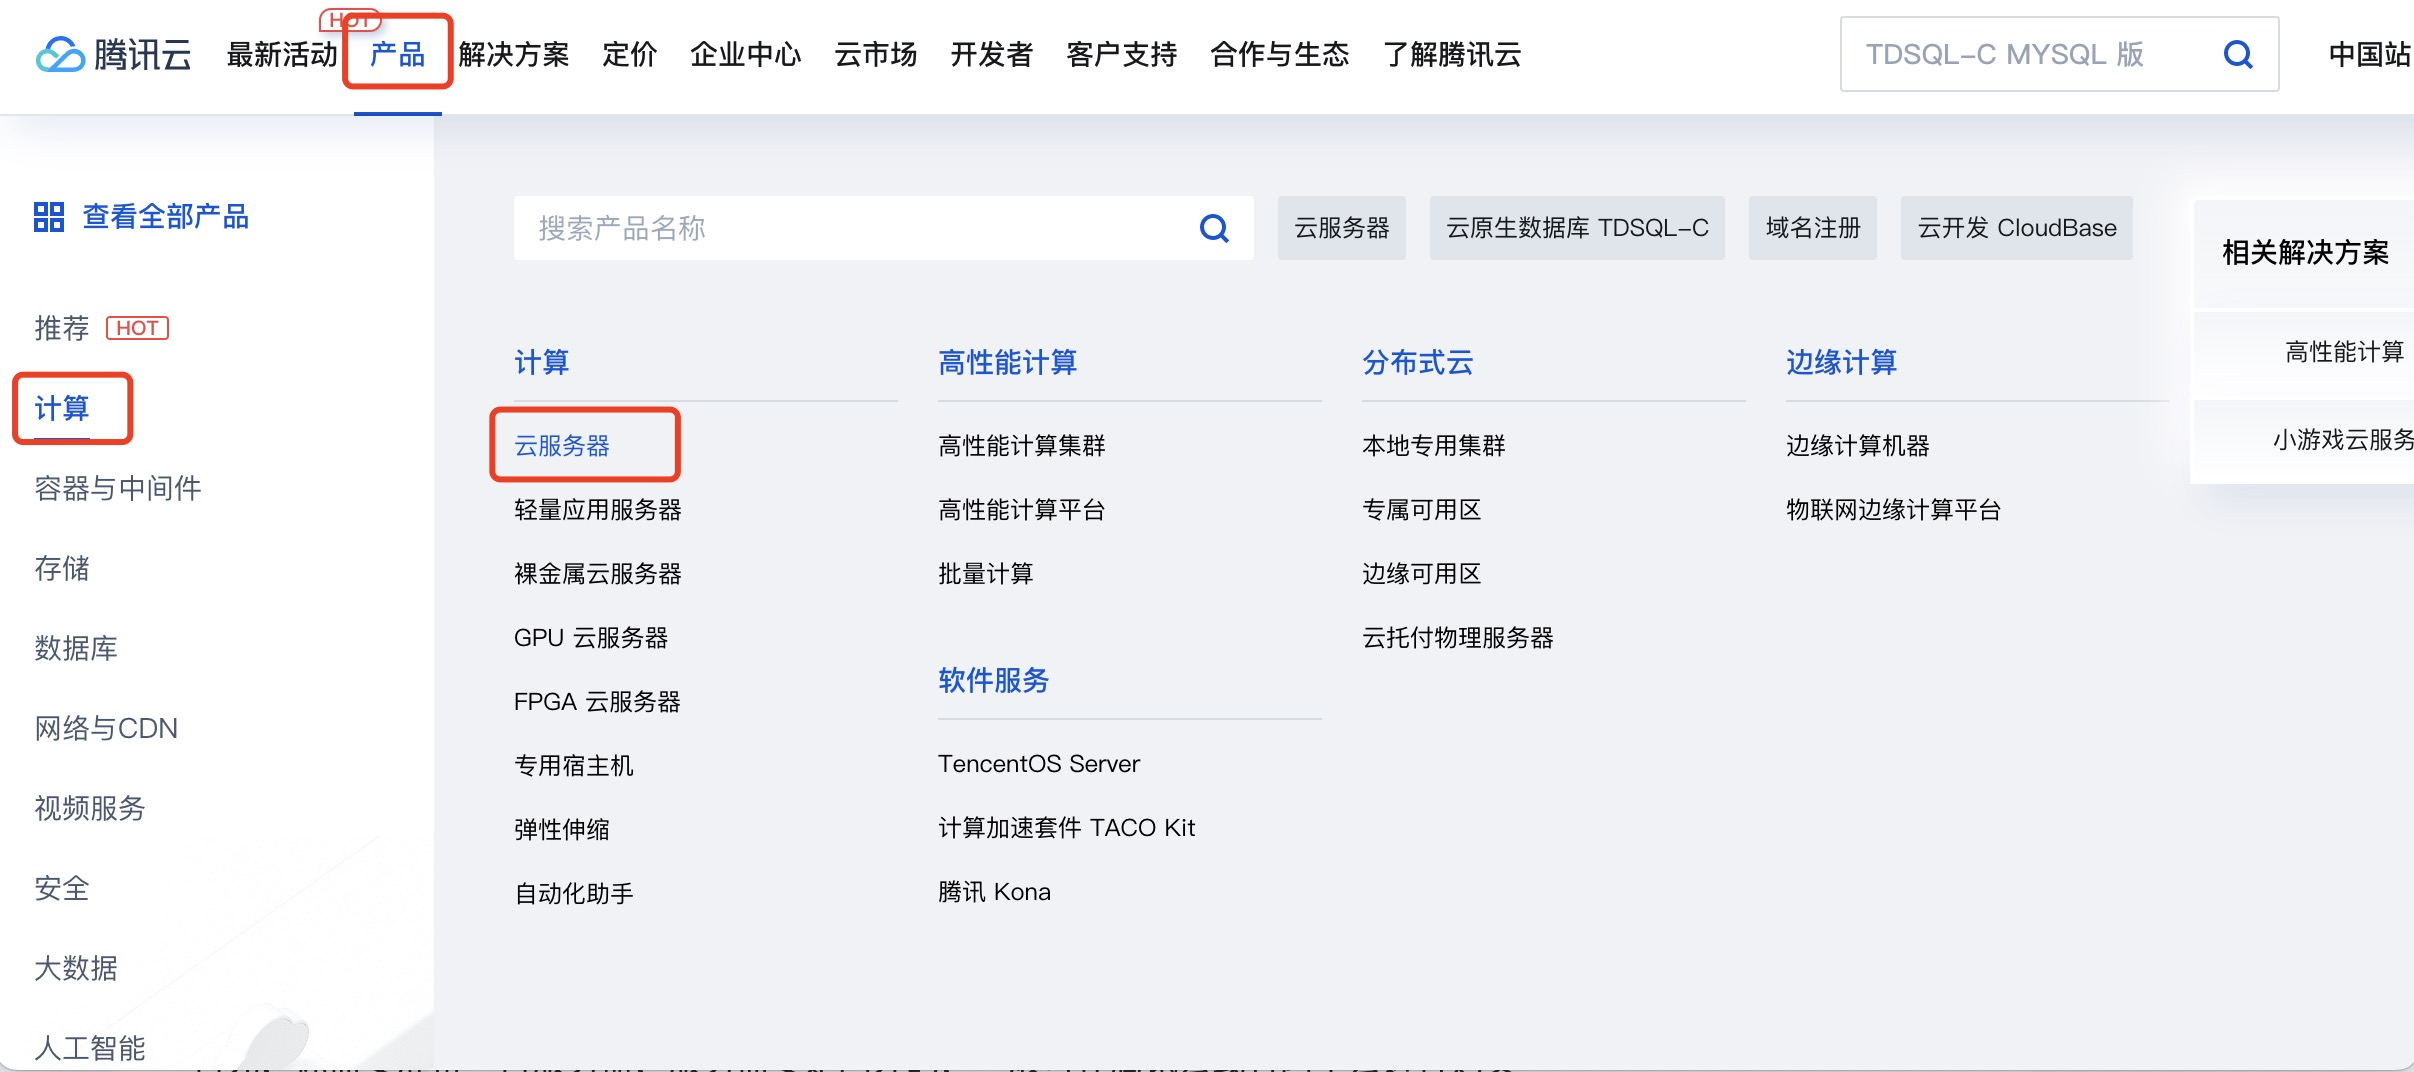Open the 定价 menu
This screenshot has height=1072, width=2414.
pyautogui.click(x=630, y=54)
